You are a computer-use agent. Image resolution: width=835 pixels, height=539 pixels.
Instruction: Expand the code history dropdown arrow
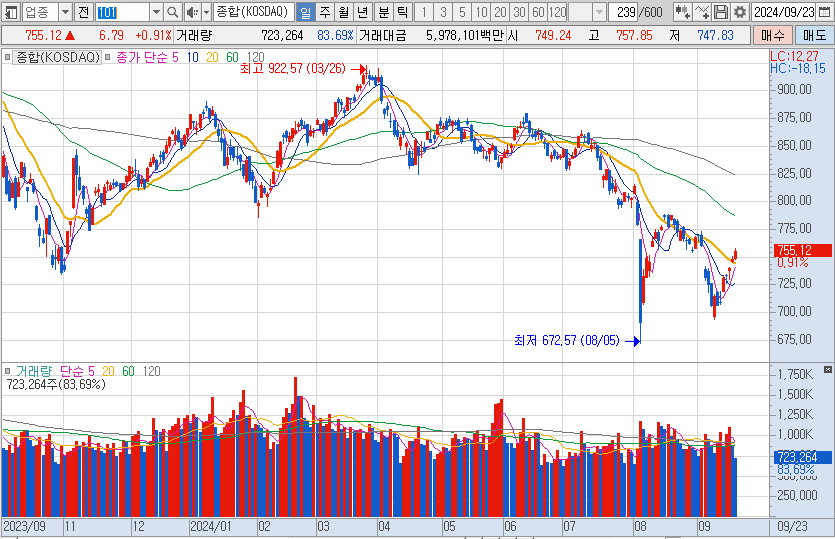[x=156, y=12]
